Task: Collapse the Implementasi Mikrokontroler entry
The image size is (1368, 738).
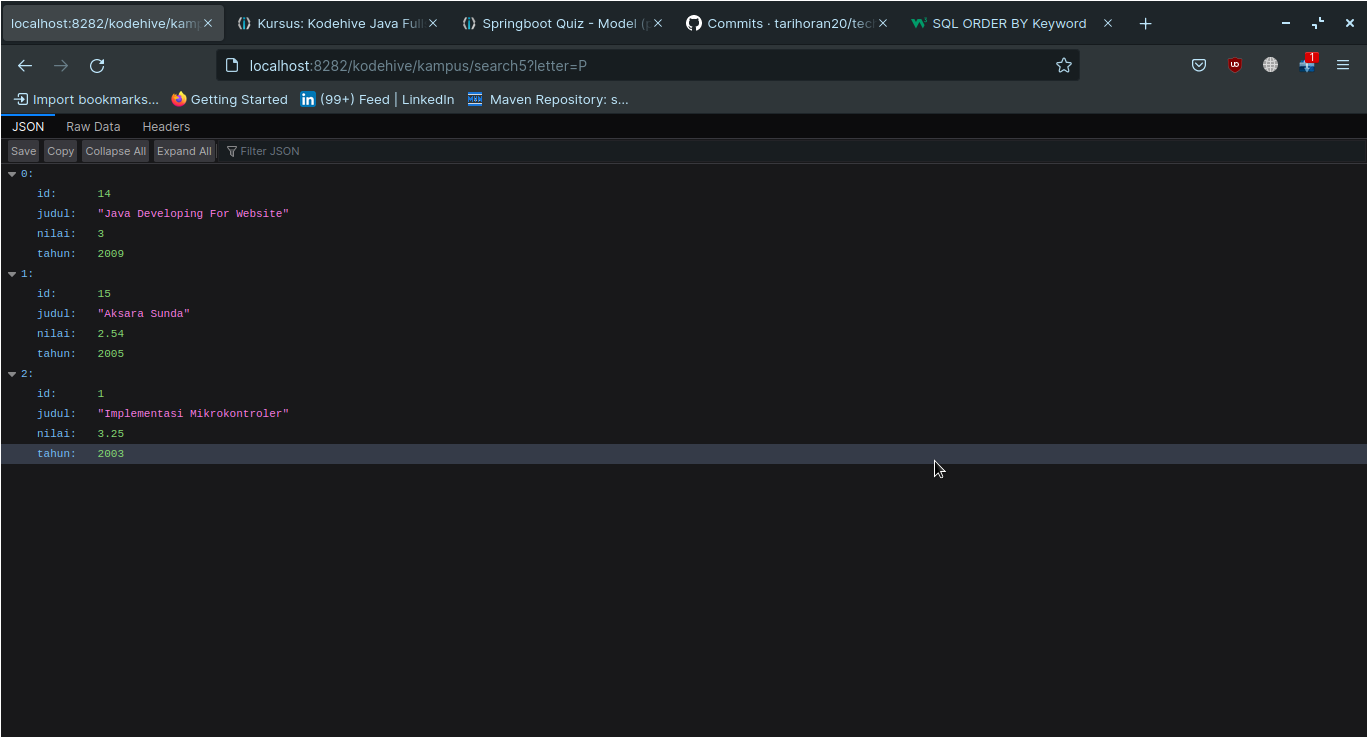Action: tap(11, 373)
